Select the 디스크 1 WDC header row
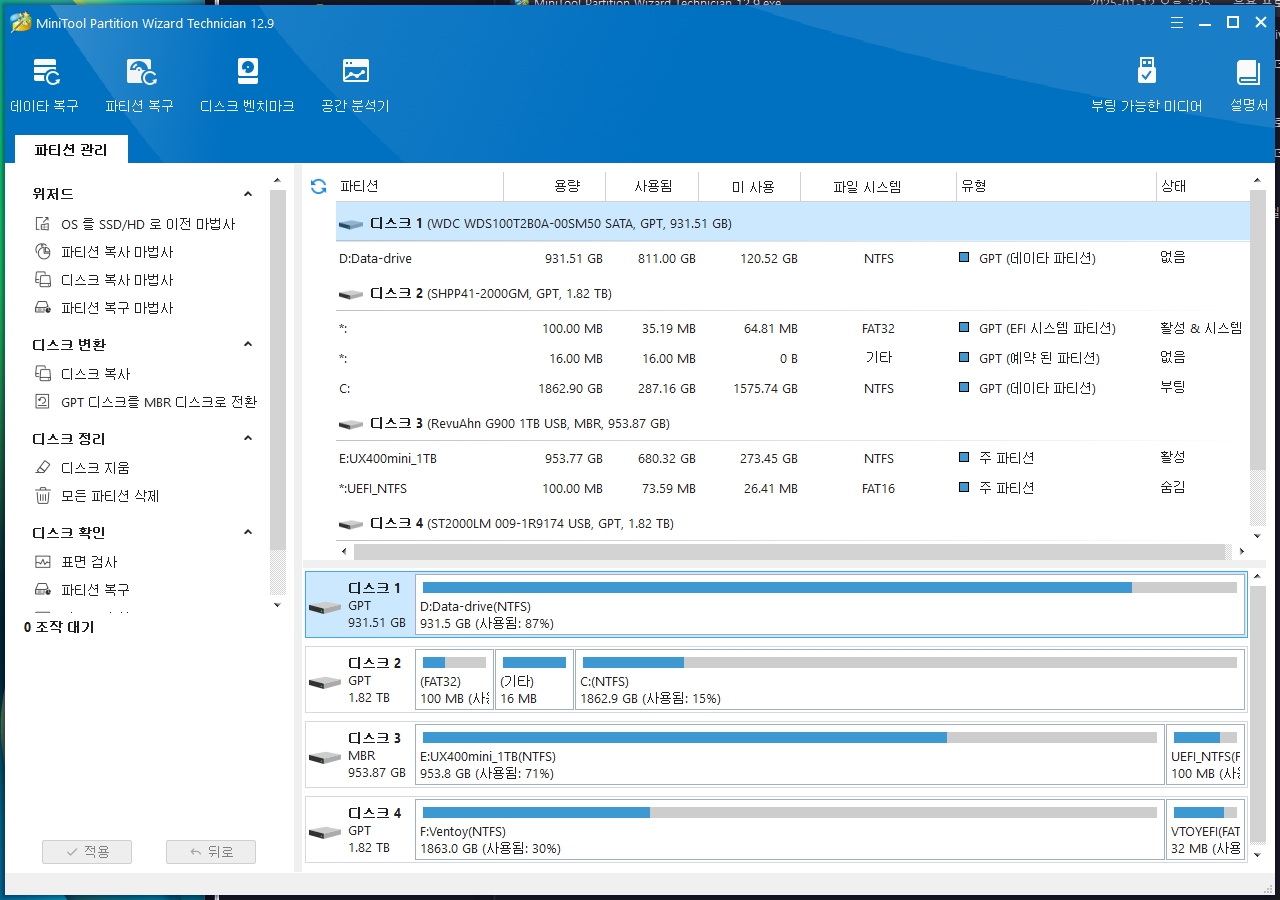This screenshot has height=900, width=1280. click(792, 223)
